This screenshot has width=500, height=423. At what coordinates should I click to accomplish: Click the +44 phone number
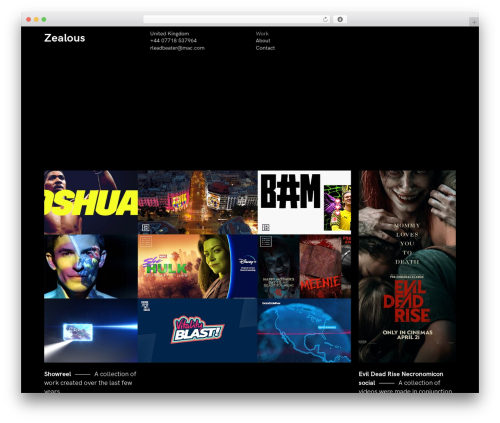(x=173, y=41)
